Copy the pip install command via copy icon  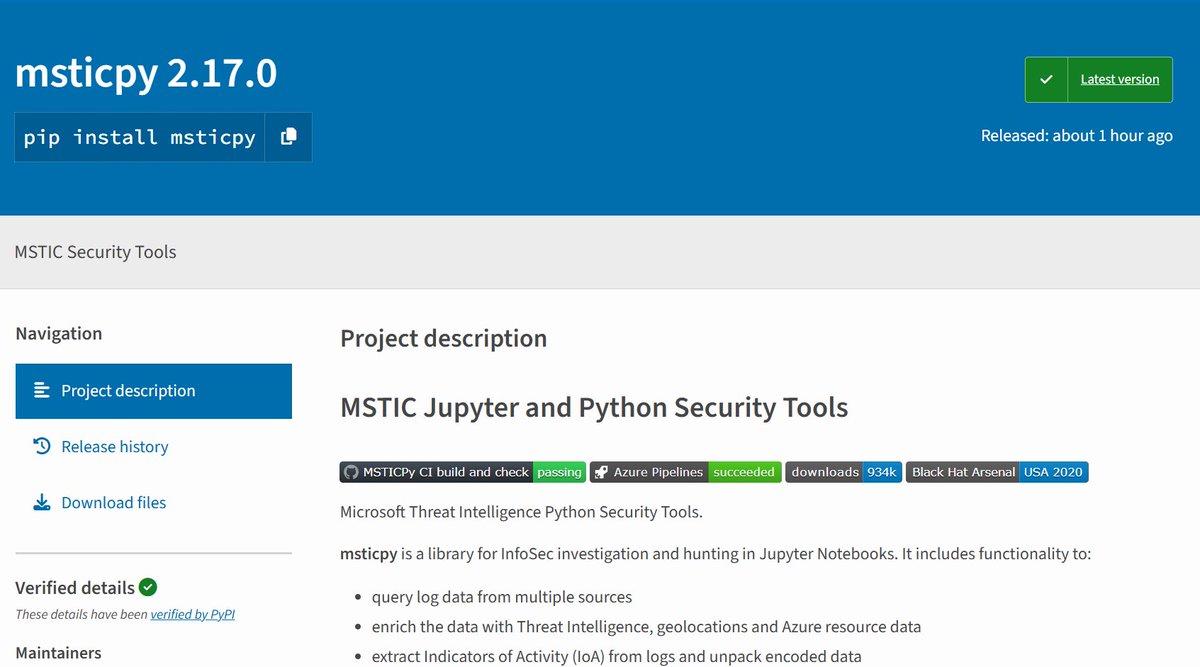[x=288, y=137]
